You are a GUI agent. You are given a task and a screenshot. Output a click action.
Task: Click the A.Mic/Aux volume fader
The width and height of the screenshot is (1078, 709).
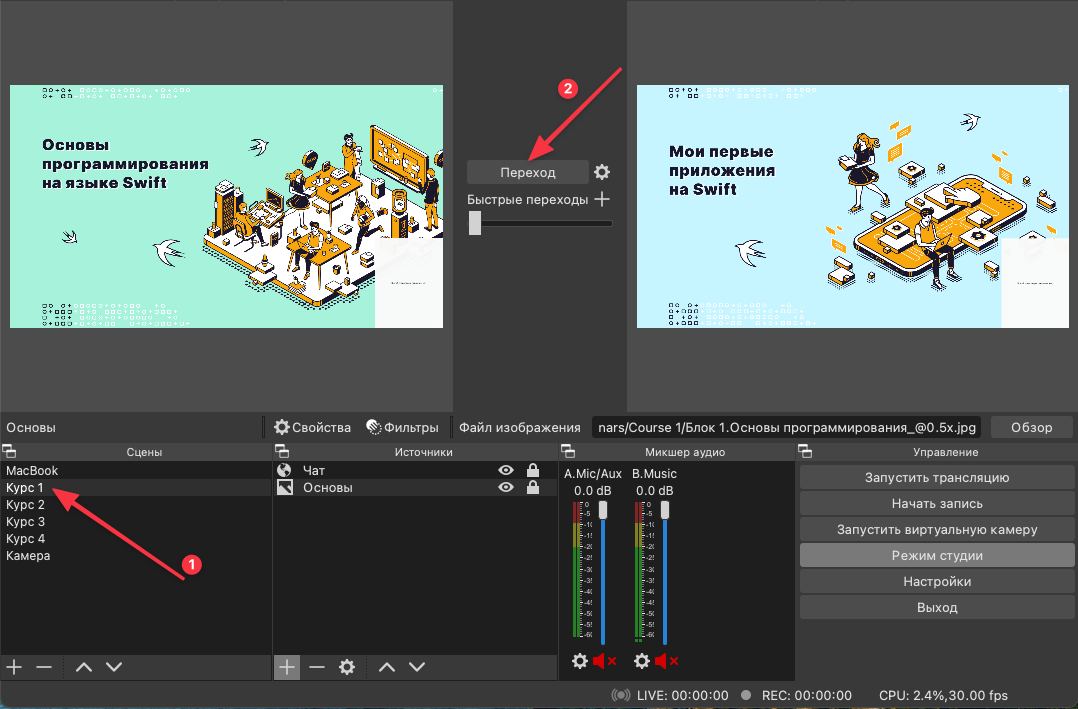click(603, 510)
